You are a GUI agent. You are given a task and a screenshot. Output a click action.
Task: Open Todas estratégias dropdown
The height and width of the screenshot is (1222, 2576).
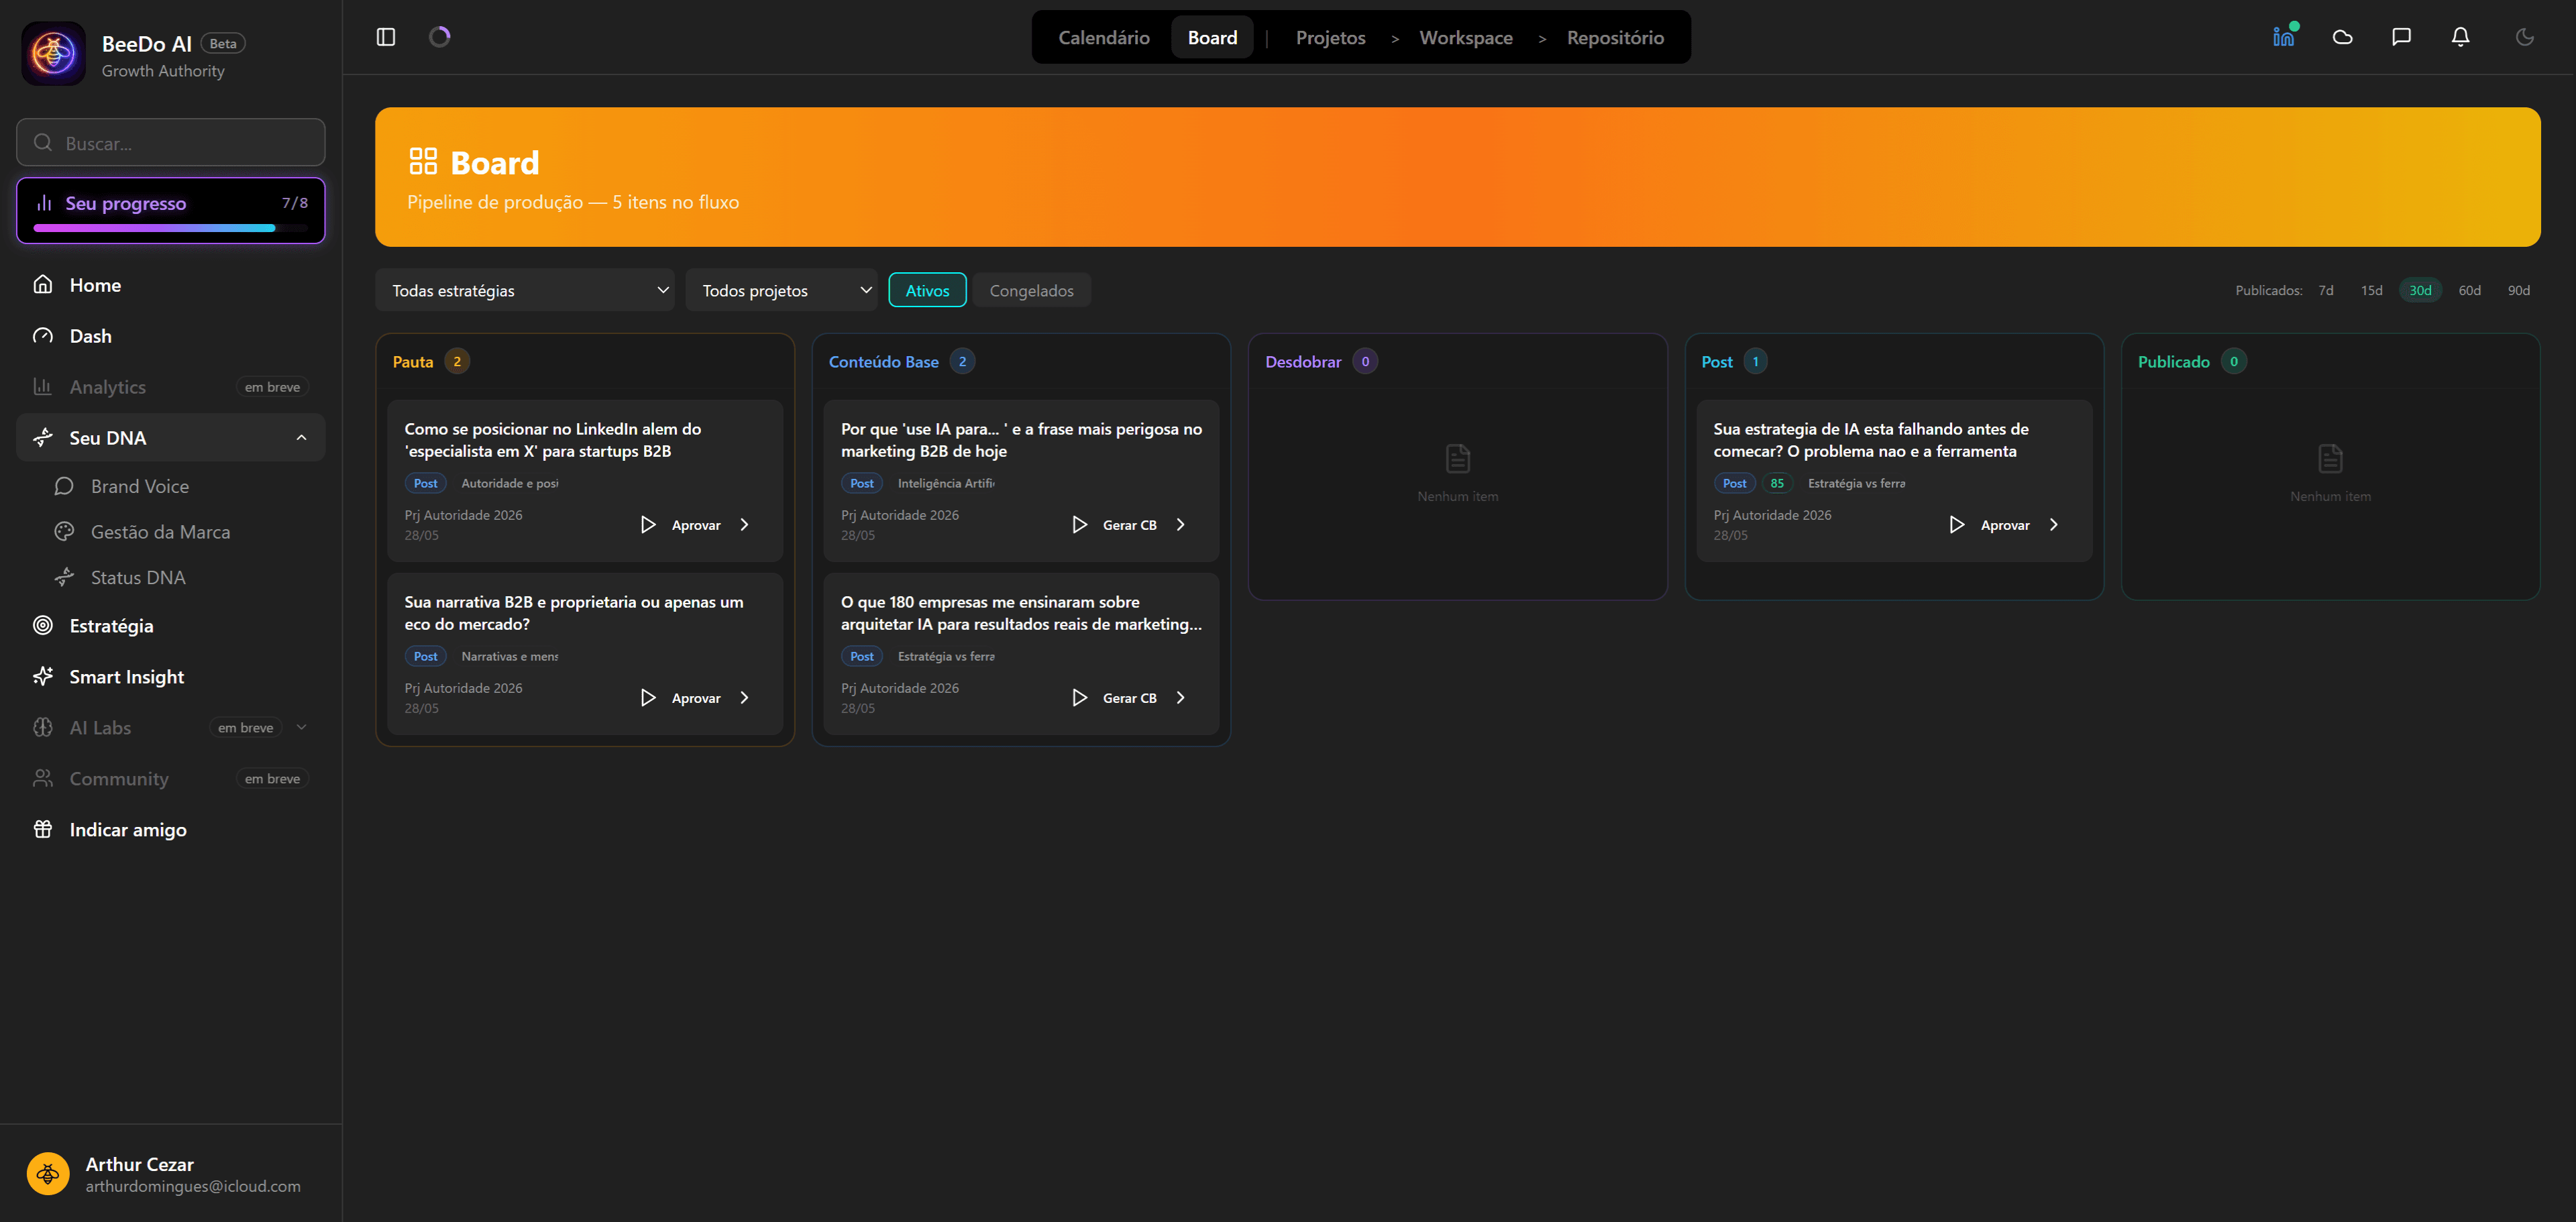pos(525,291)
